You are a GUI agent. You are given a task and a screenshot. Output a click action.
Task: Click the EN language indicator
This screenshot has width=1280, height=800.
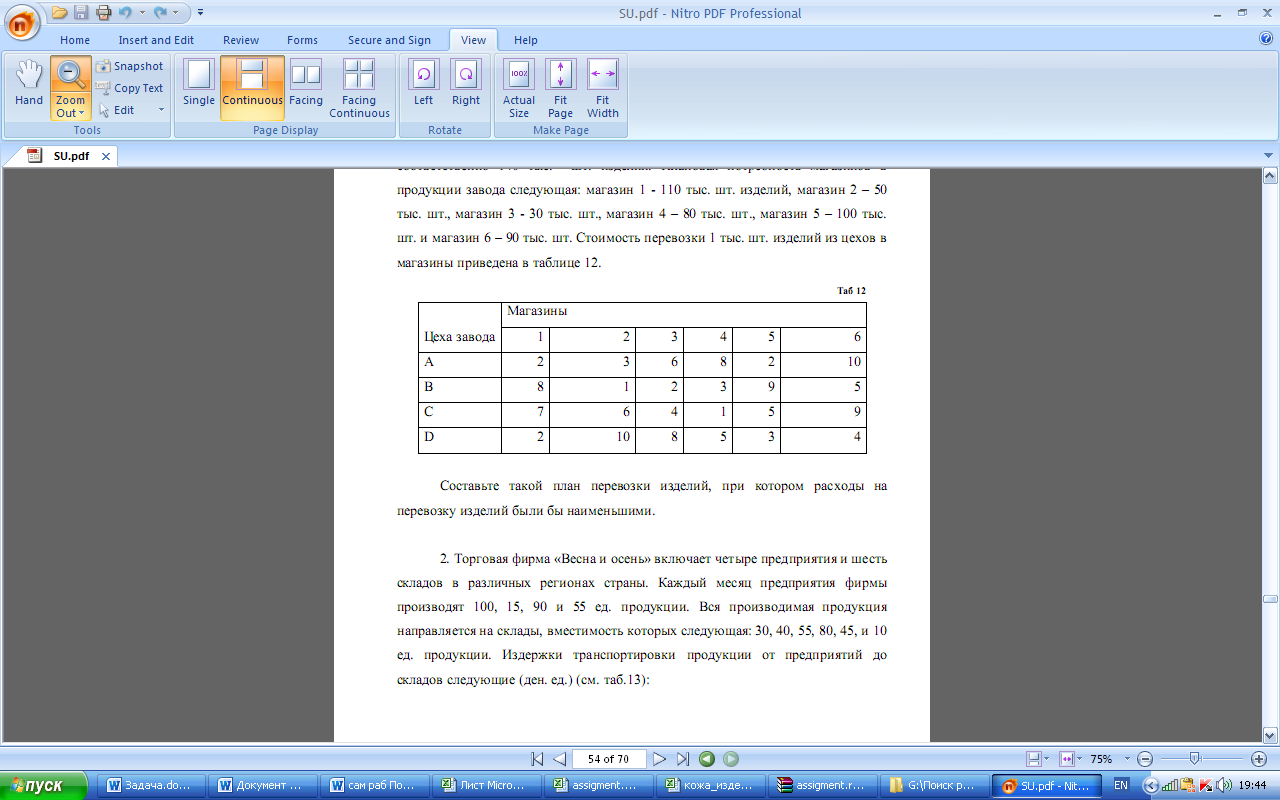coord(1121,785)
